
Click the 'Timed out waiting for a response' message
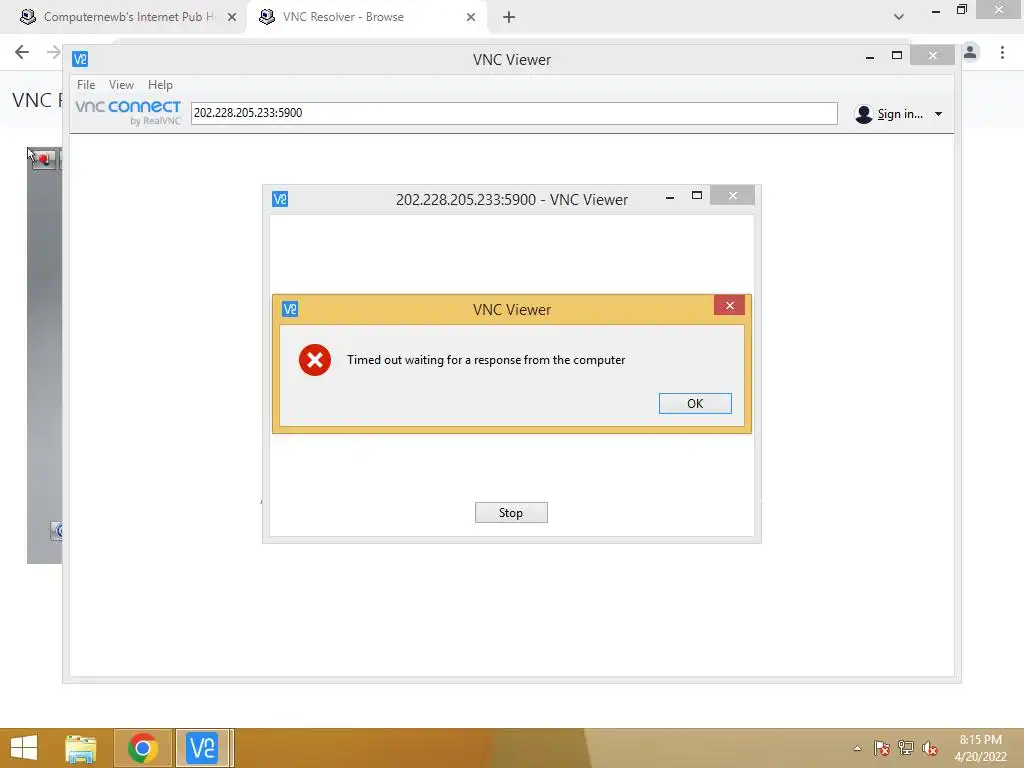coord(486,360)
